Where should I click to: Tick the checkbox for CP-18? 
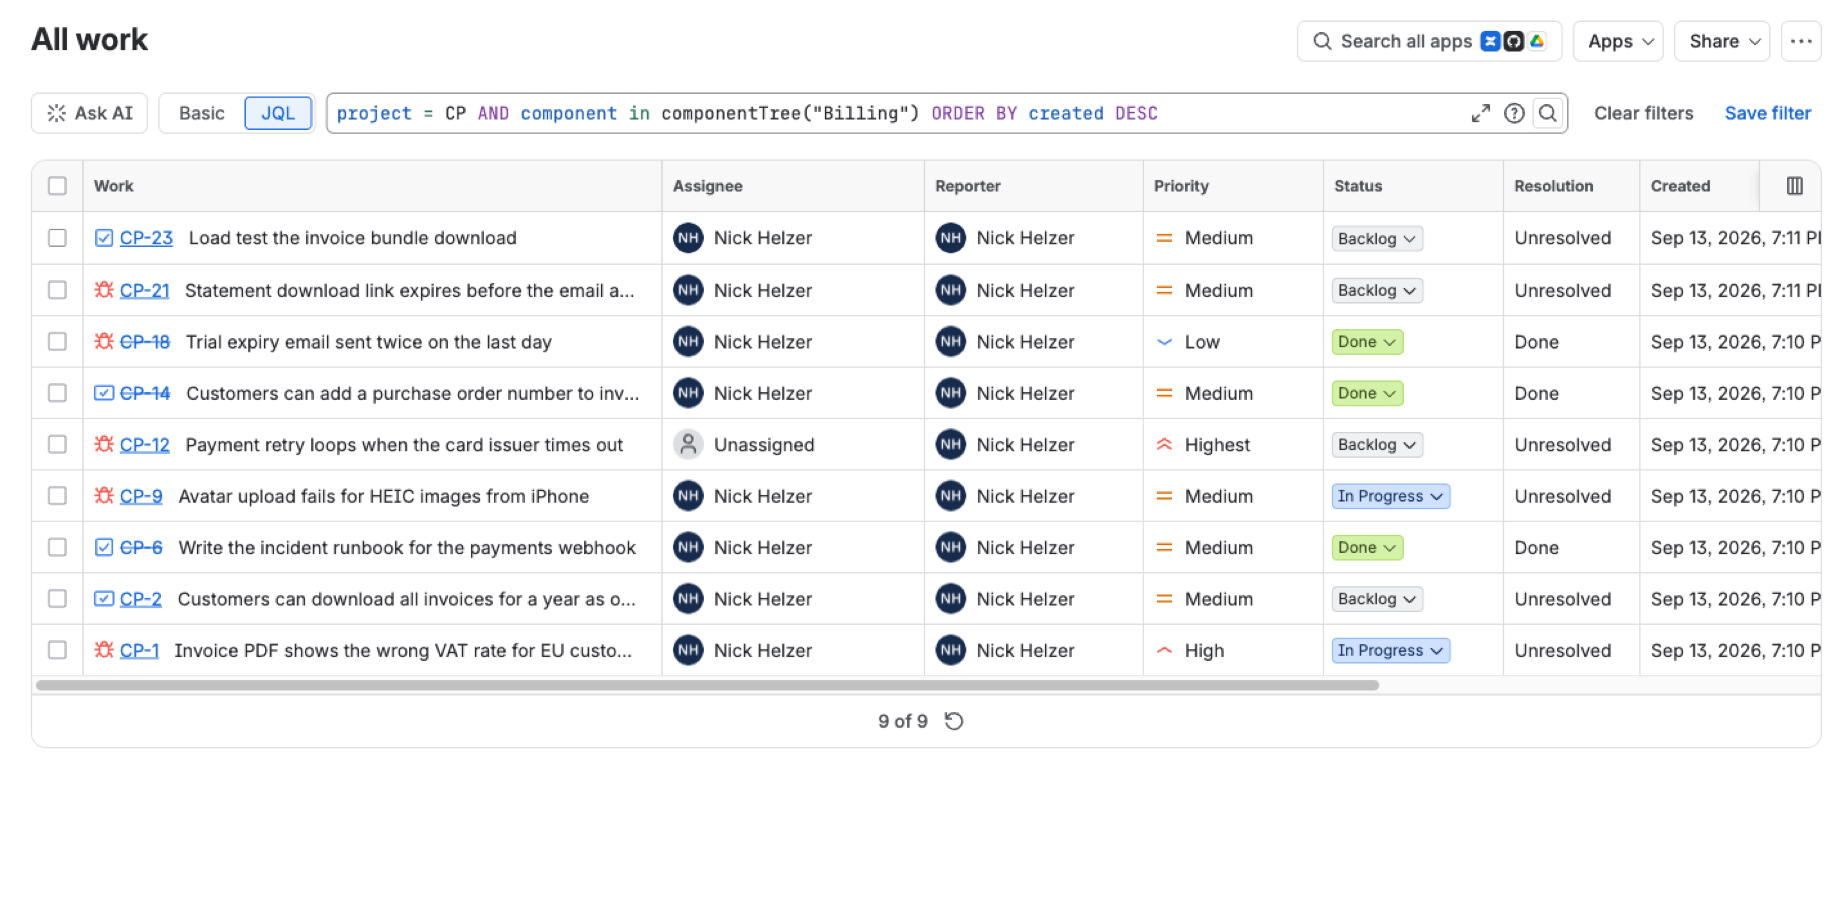pyautogui.click(x=57, y=341)
